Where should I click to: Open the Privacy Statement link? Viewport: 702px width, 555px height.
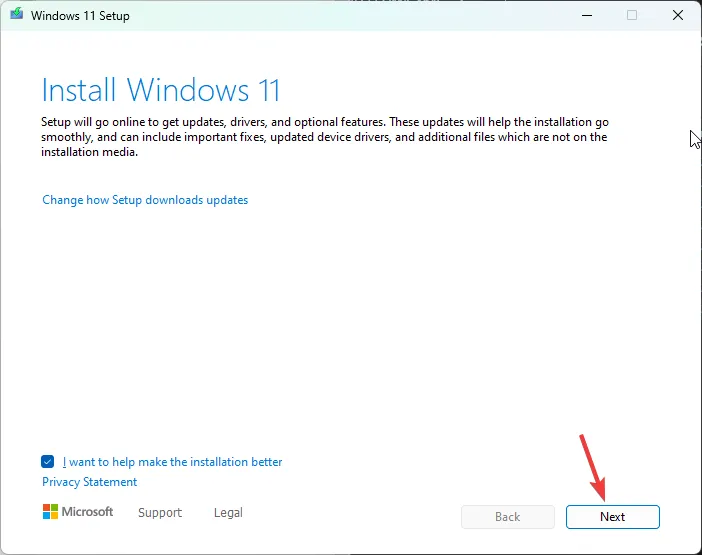pos(90,482)
